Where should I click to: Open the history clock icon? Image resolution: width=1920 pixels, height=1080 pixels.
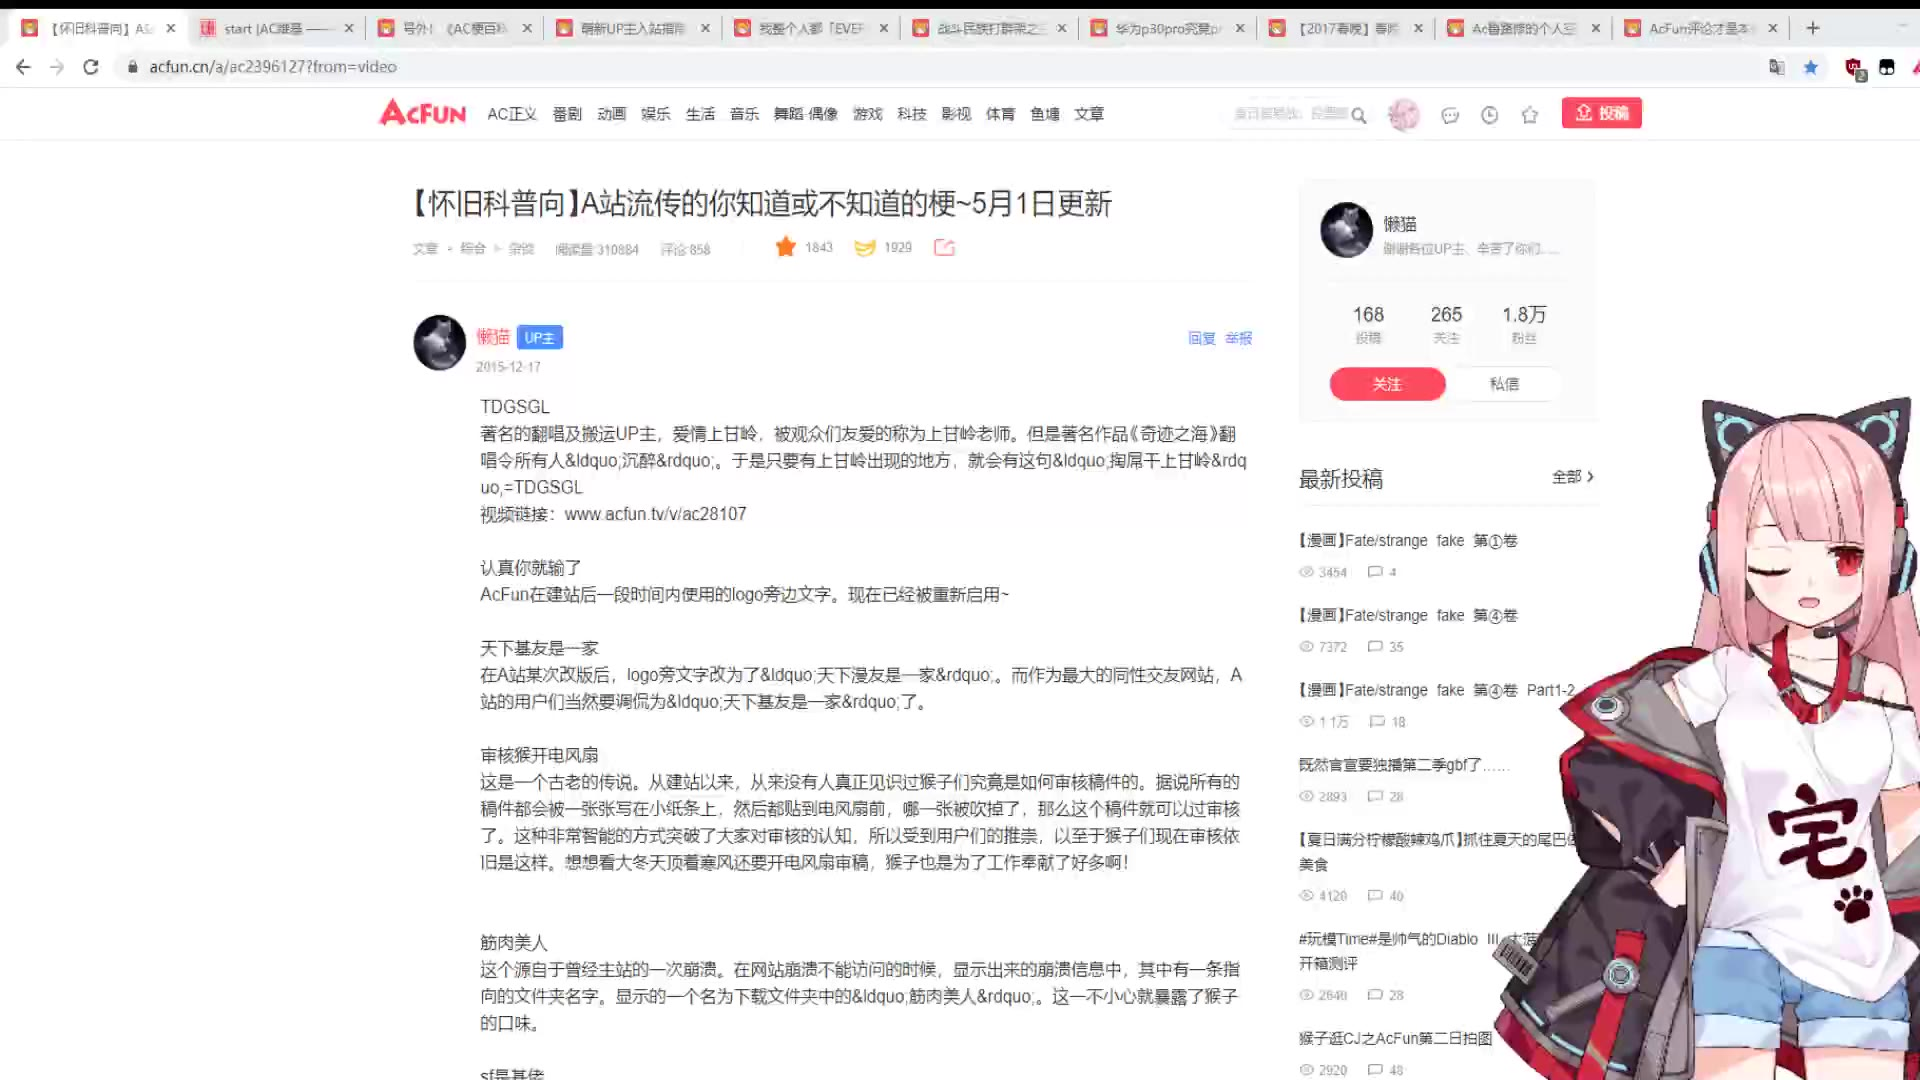[x=1490, y=115]
